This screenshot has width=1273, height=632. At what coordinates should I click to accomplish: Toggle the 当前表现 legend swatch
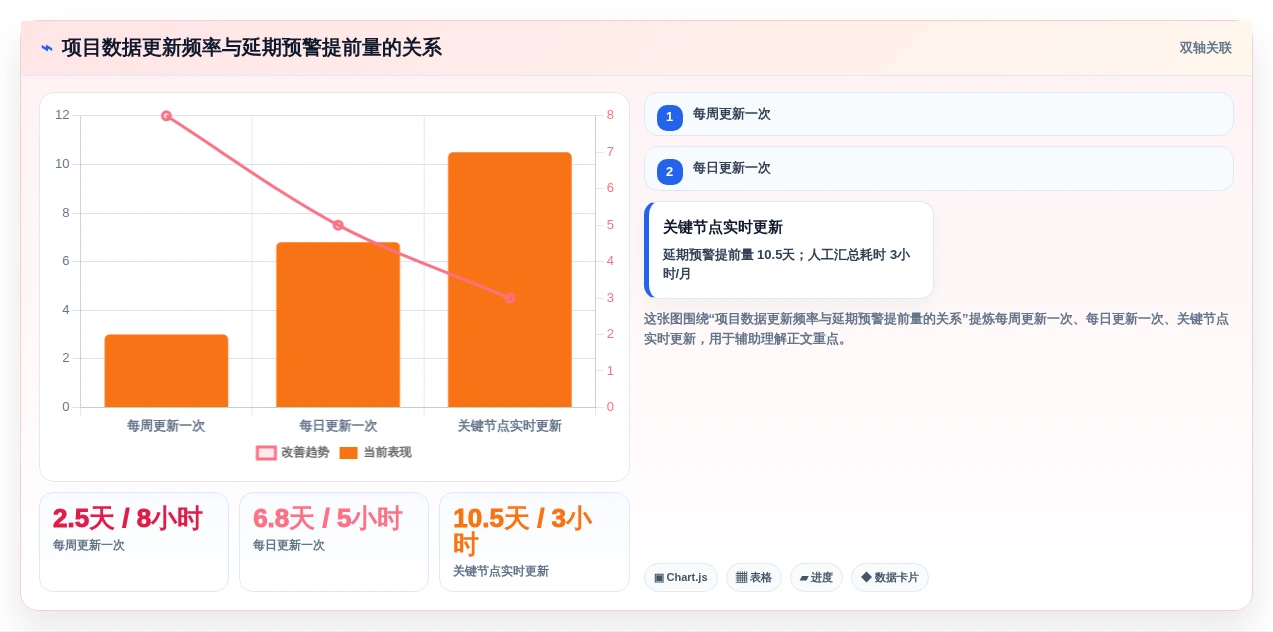point(348,453)
